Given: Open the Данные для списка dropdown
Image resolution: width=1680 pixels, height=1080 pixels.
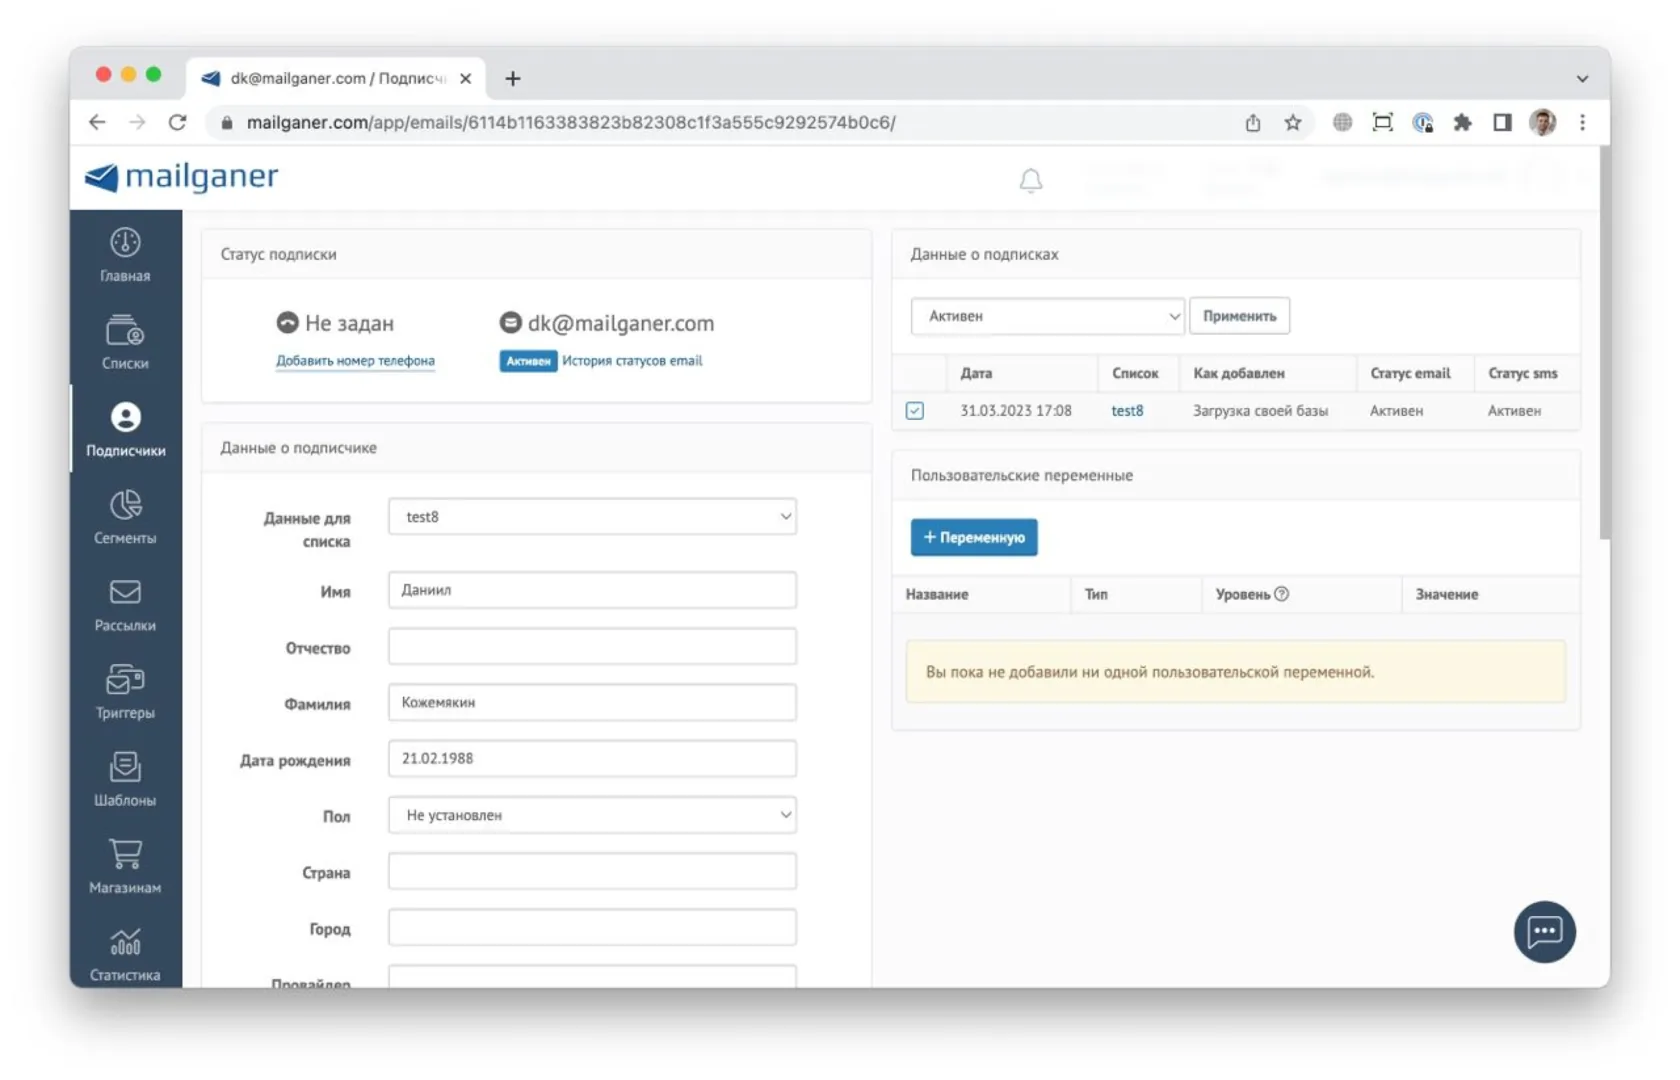Looking at the screenshot, I should [x=592, y=517].
